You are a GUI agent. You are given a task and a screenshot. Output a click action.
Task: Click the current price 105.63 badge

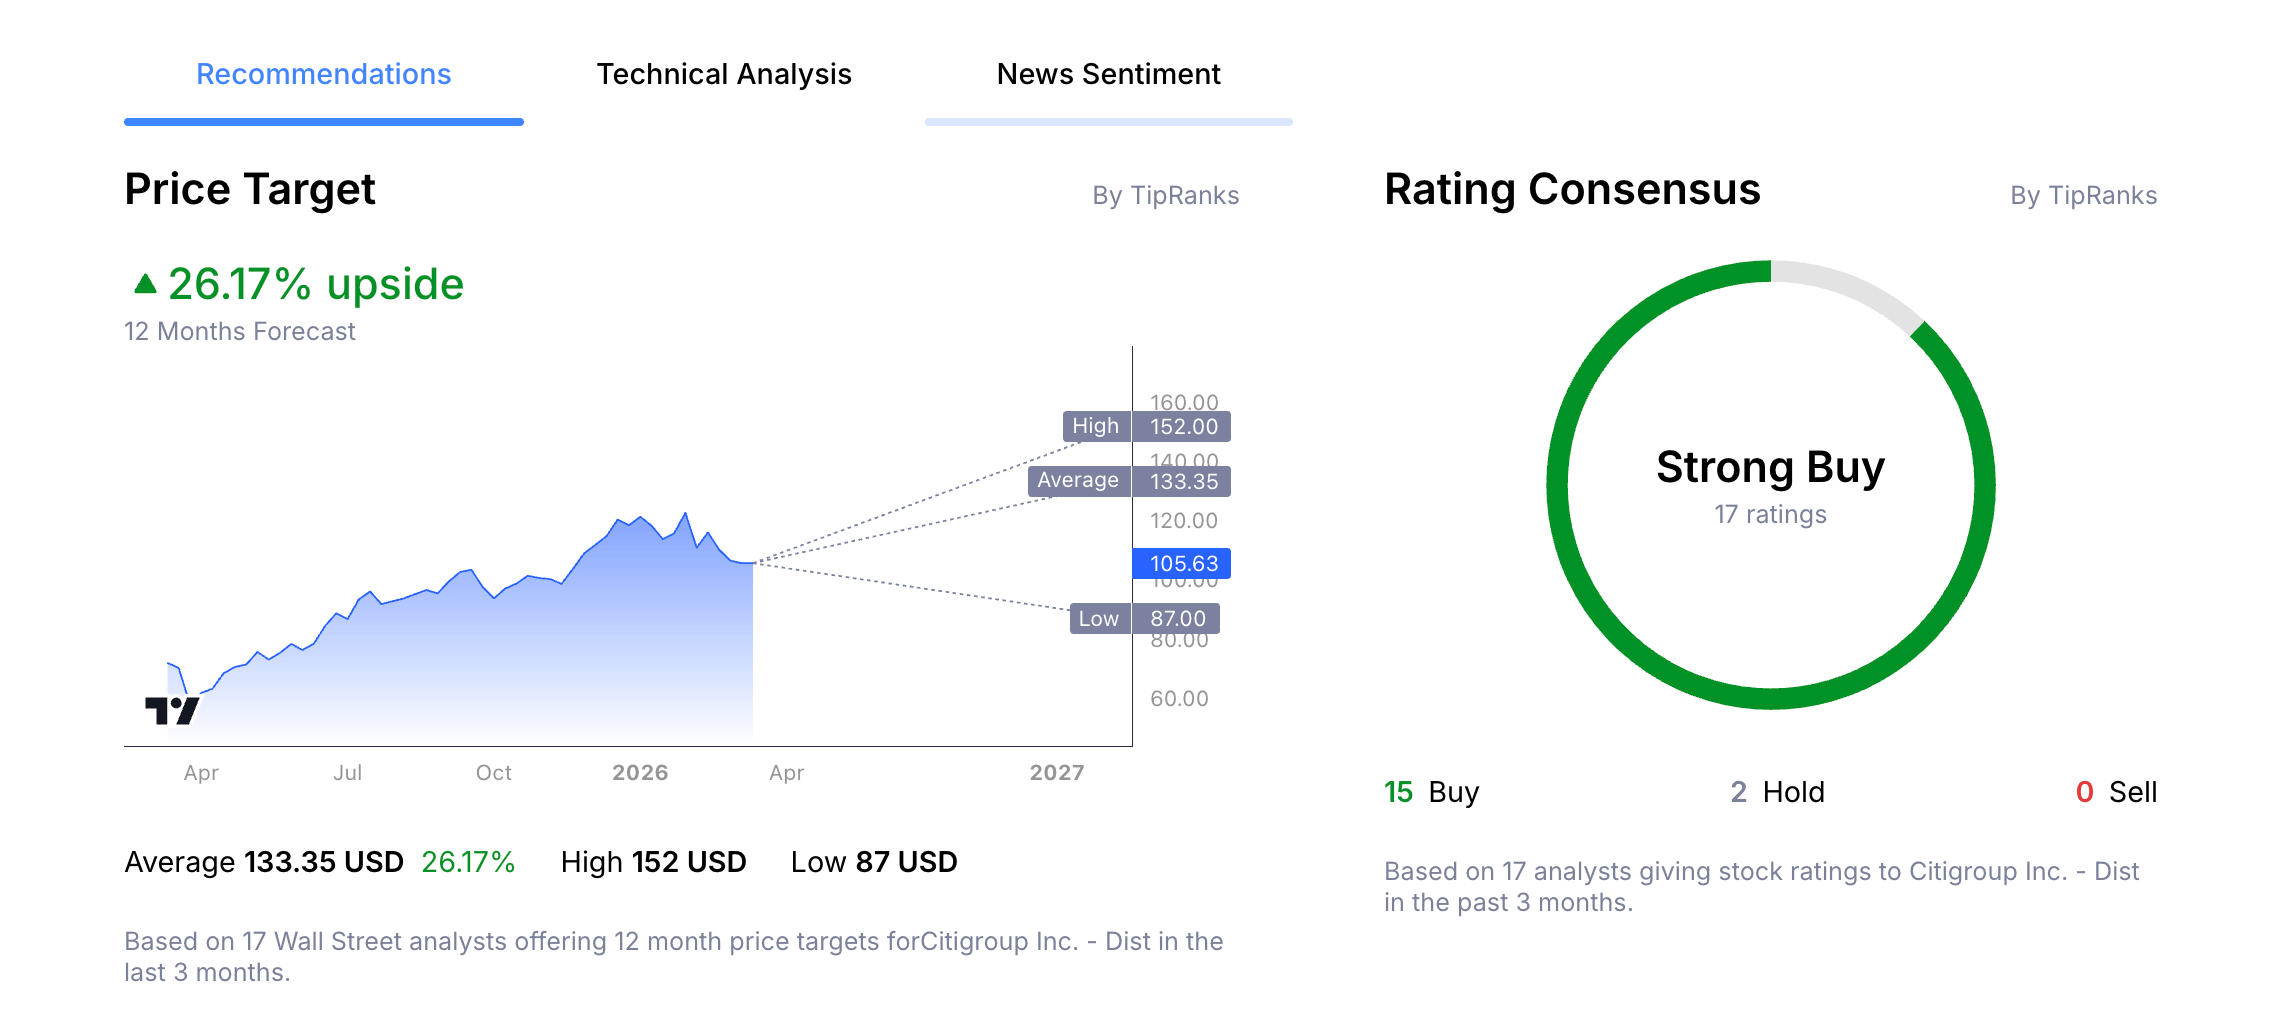pyautogui.click(x=1181, y=563)
